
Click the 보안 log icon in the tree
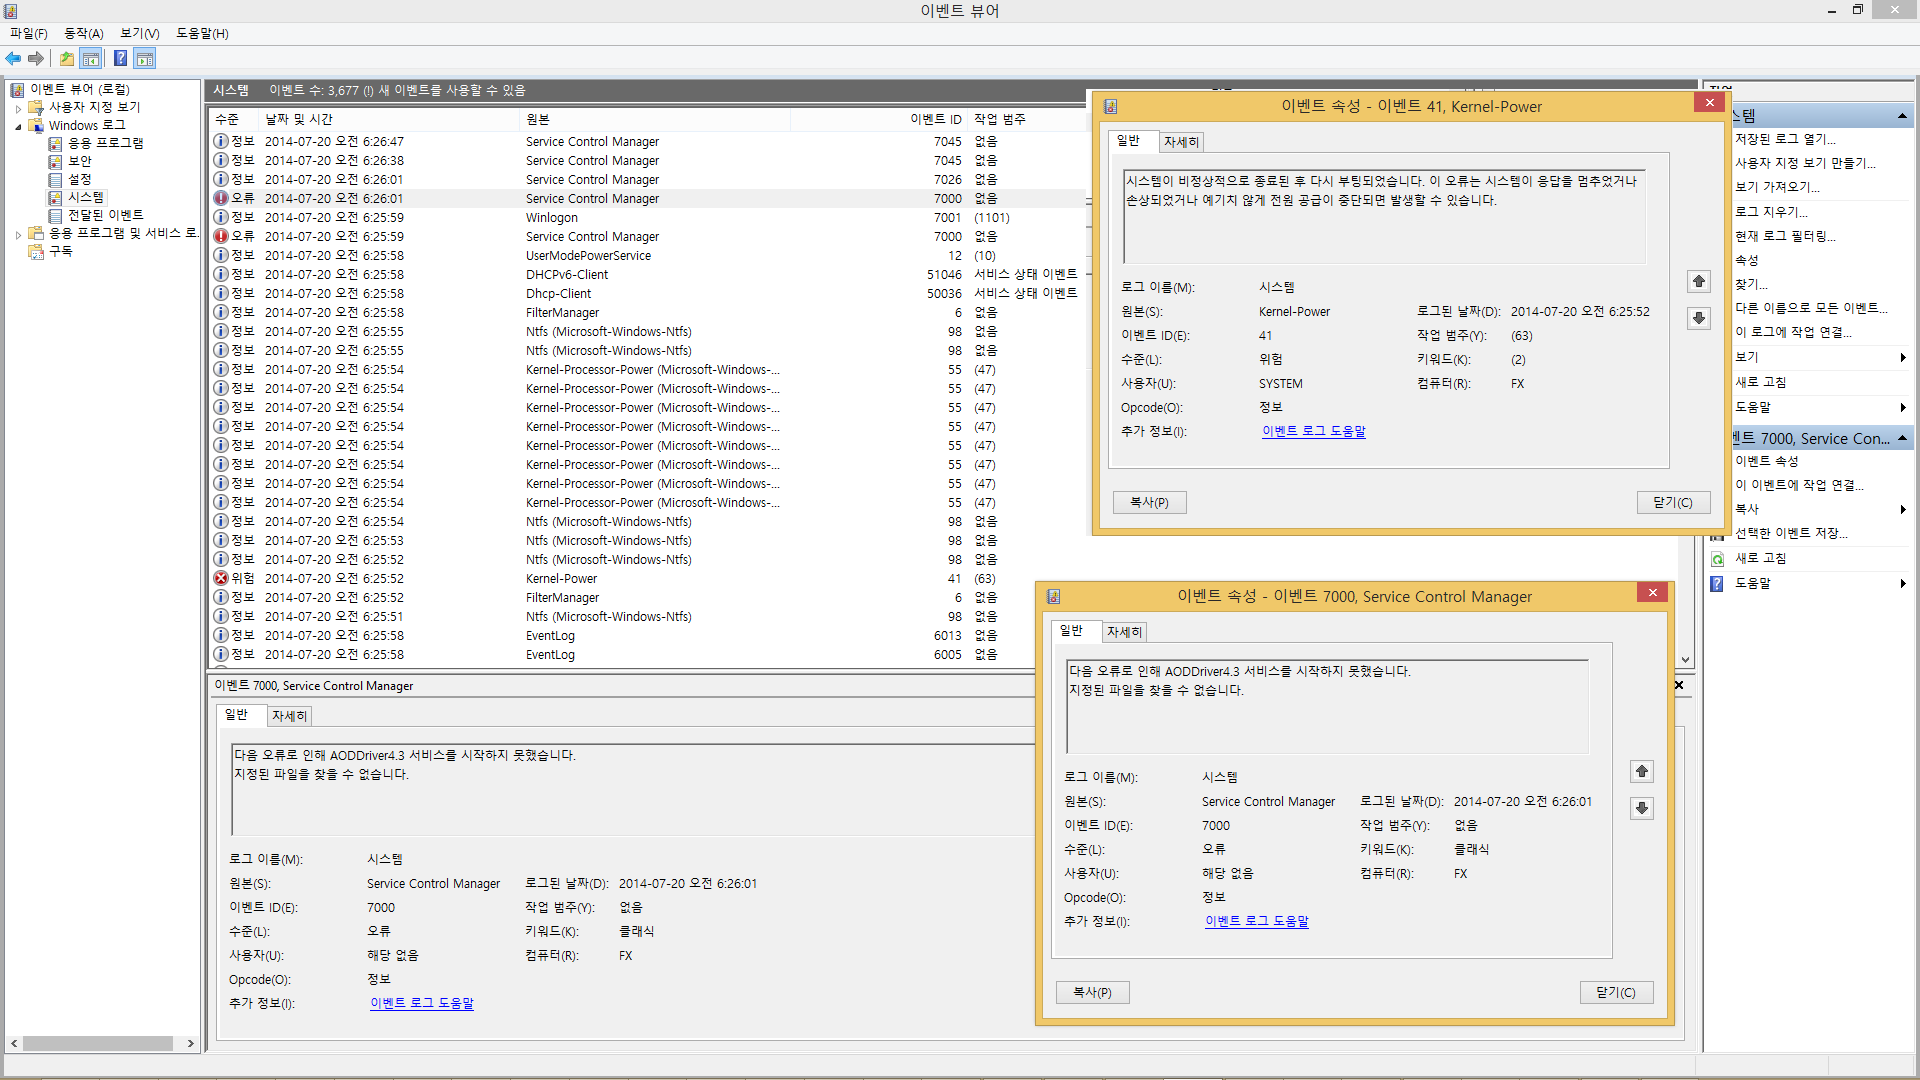click(x=56, y=161)
